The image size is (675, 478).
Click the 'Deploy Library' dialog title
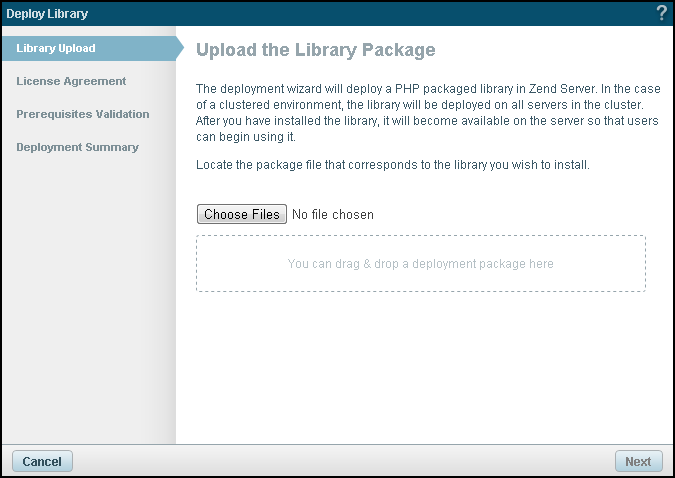(x=47, y=14)
